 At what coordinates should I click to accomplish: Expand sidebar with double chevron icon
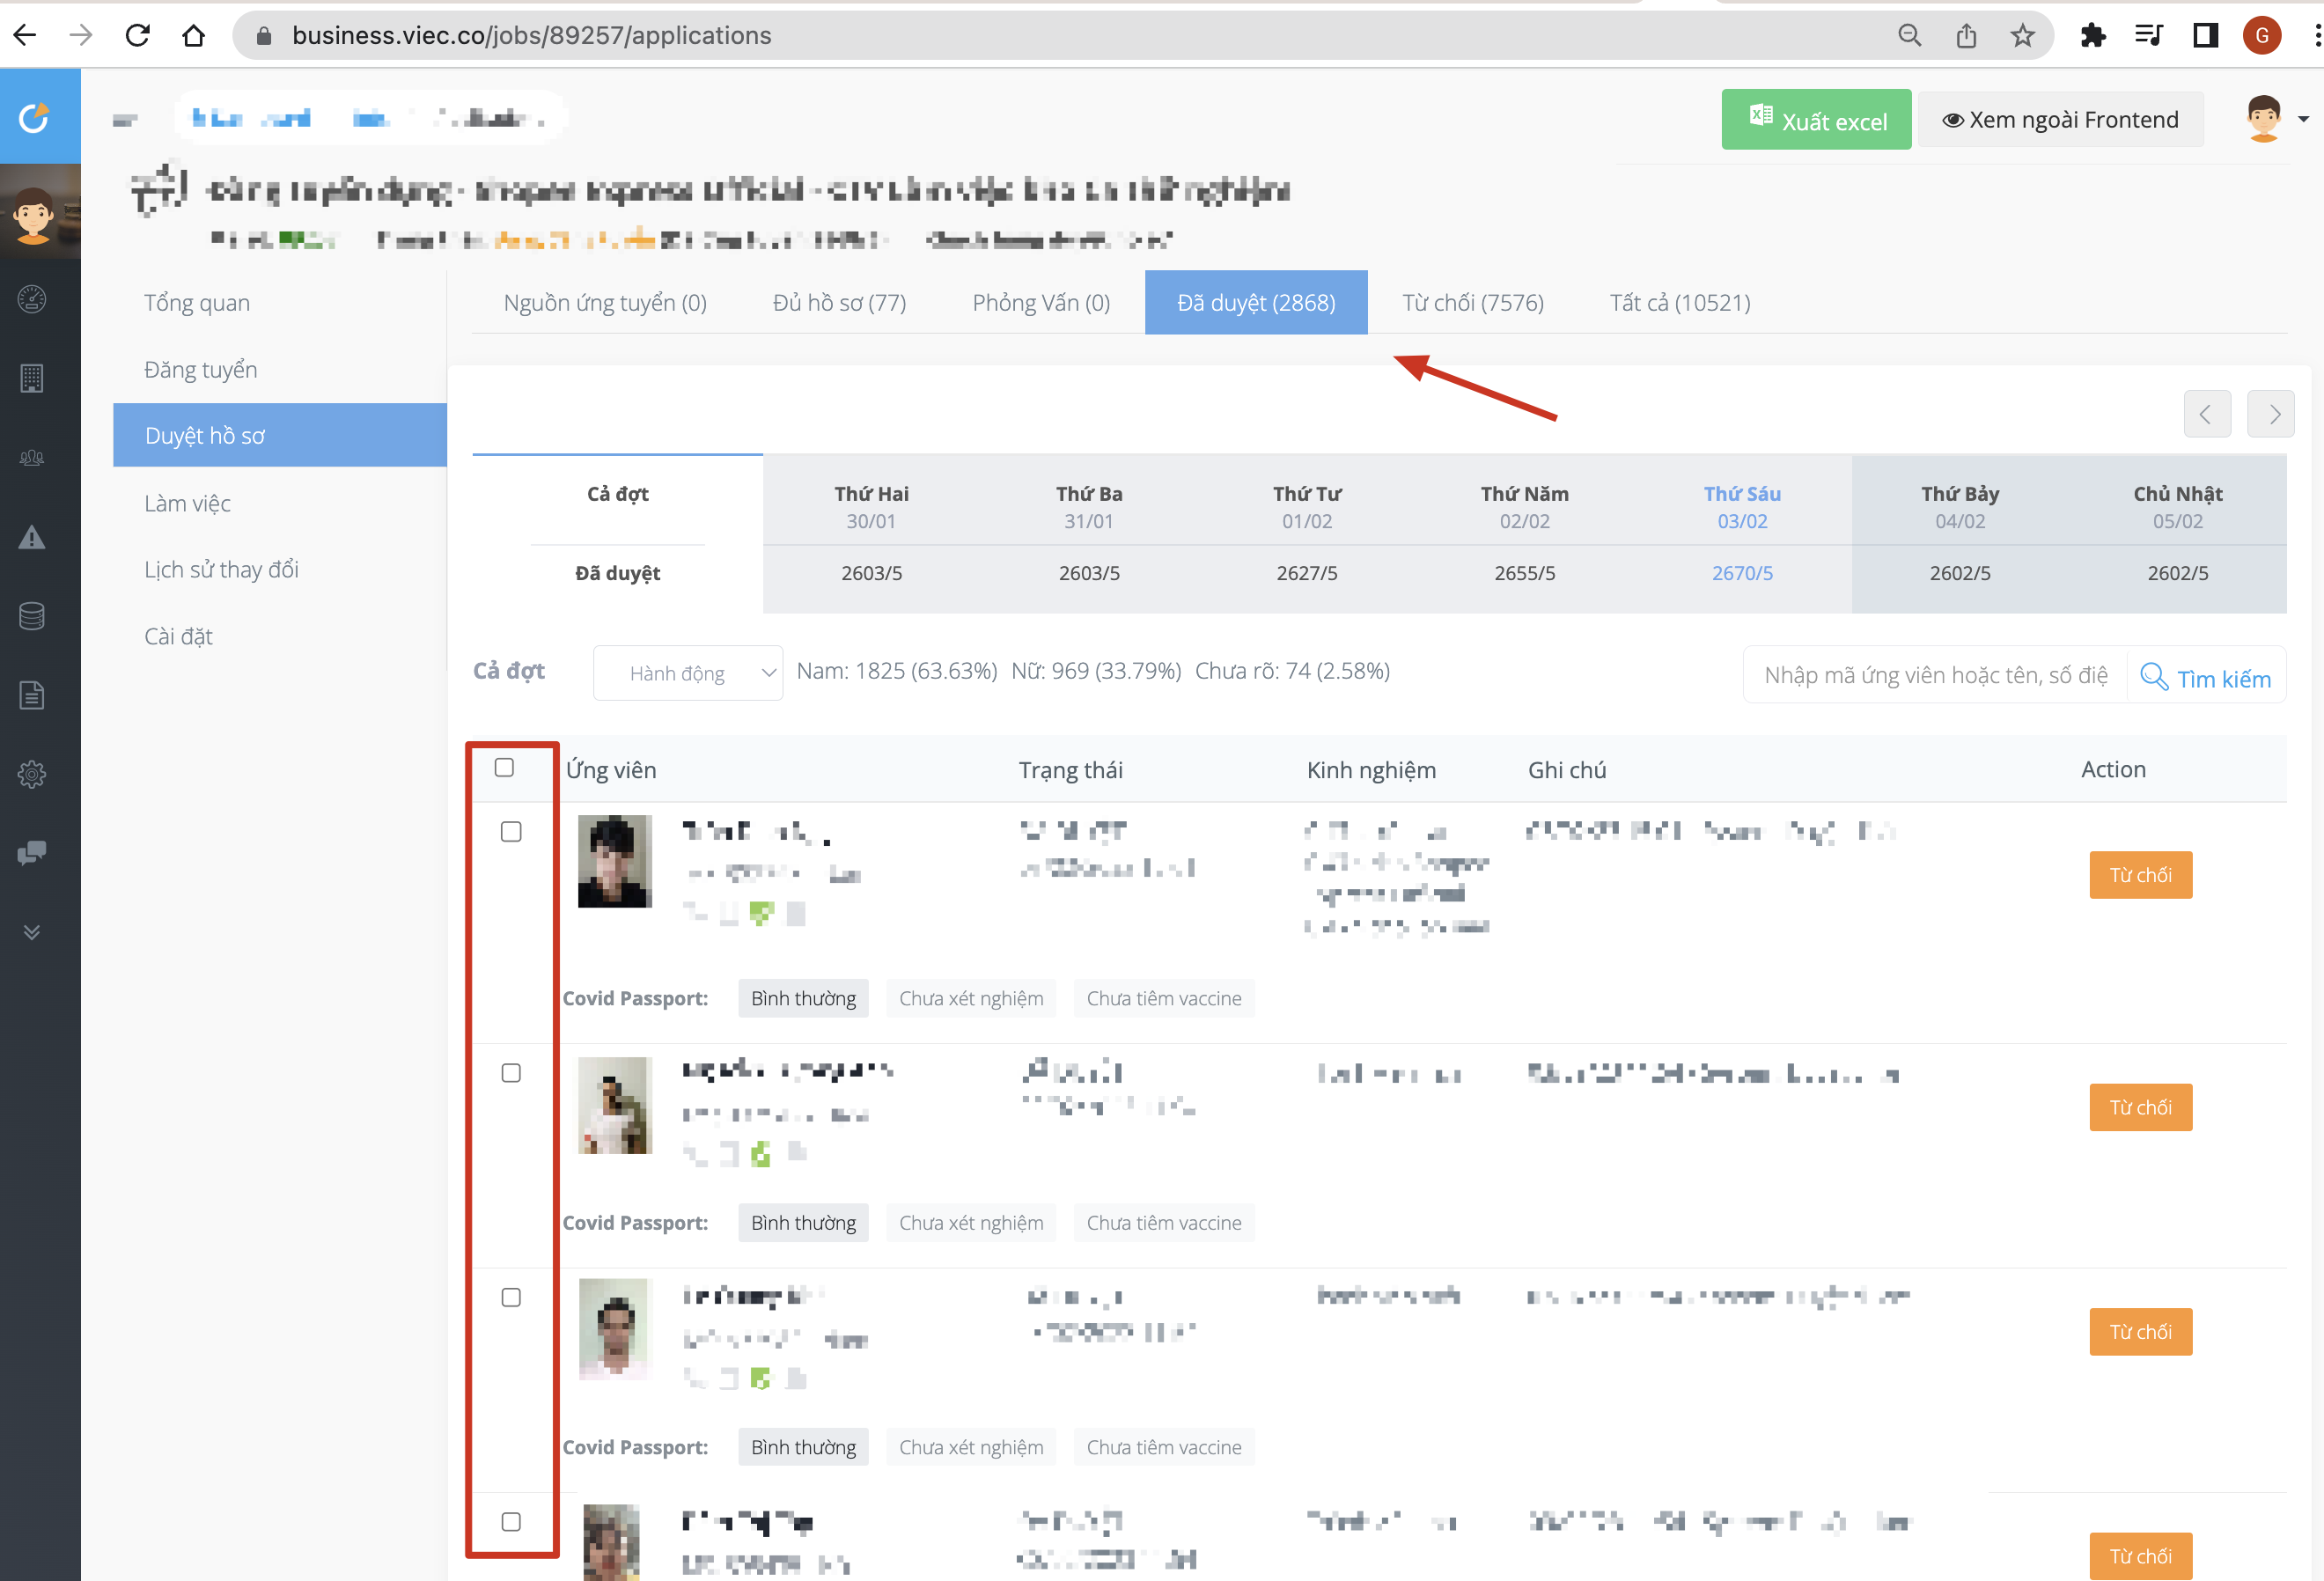tap(32, 932)
